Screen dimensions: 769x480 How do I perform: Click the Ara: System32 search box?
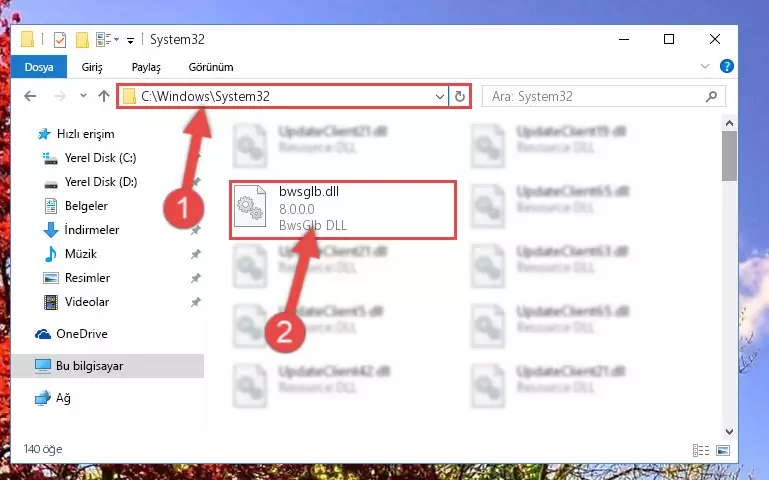[603, 97]
